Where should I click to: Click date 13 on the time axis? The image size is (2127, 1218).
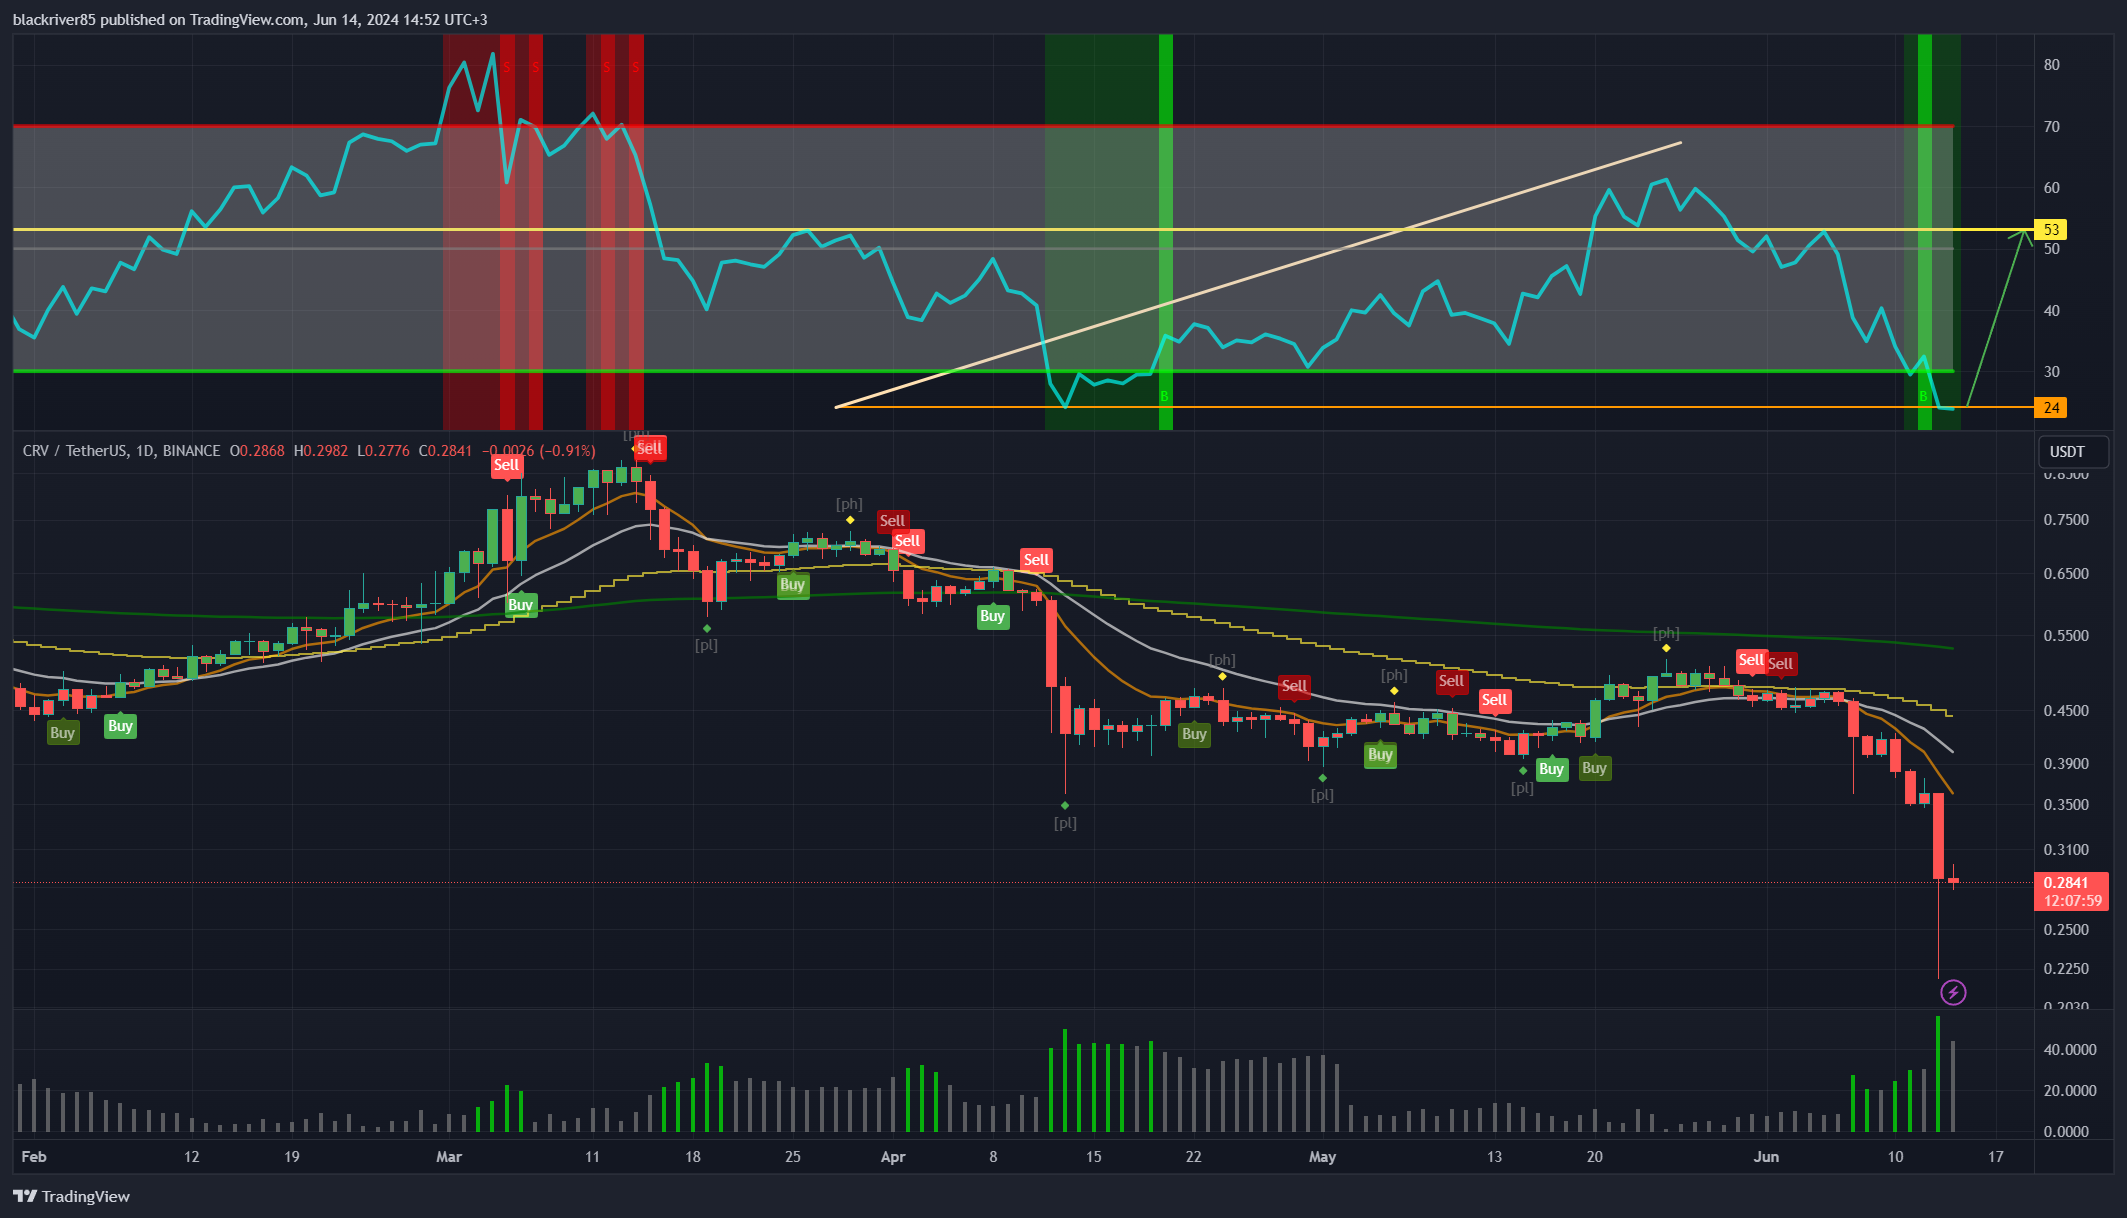tap(1494, 1157)
